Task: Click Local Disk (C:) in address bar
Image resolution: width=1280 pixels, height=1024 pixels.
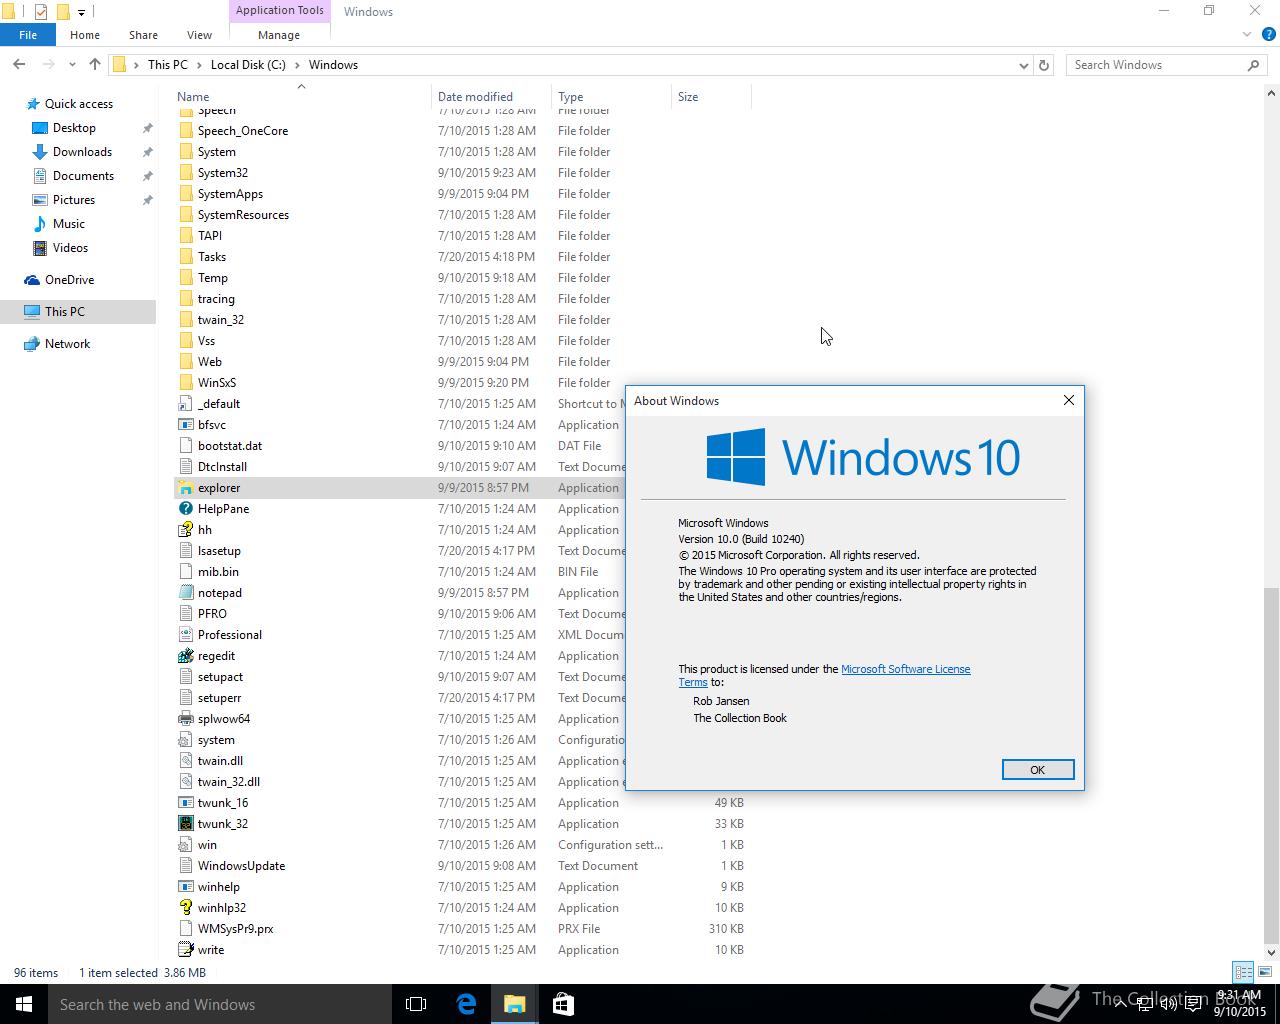Action: click(248, 65)
